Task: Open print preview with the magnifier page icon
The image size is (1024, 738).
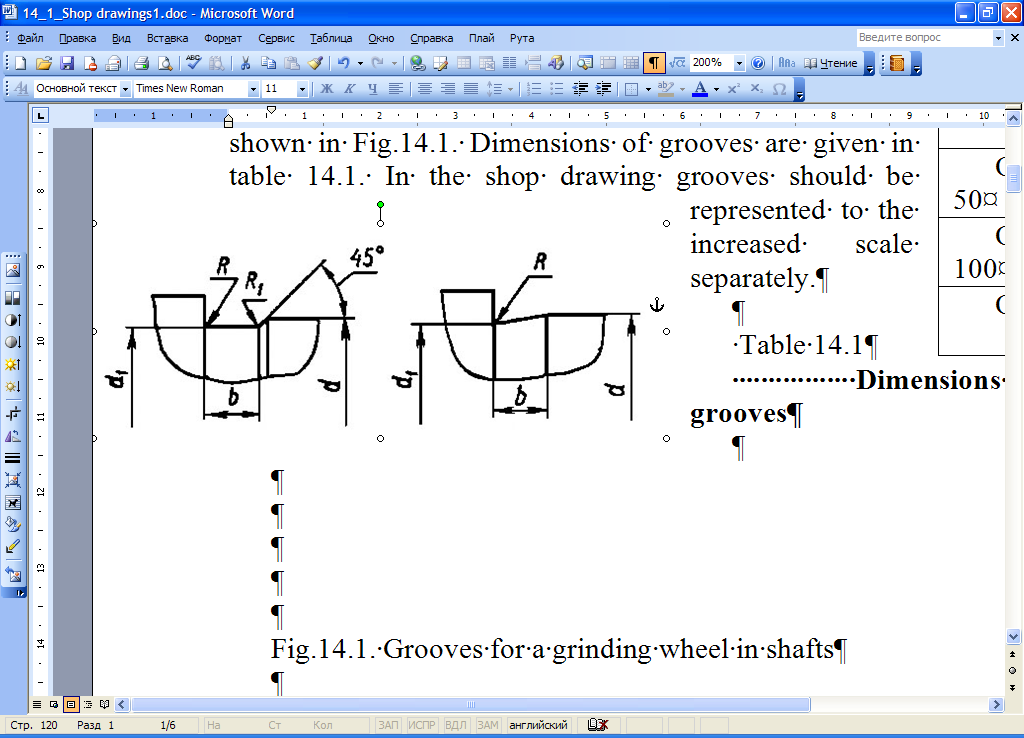Action: pyautogui.click(x=165, y=63)
